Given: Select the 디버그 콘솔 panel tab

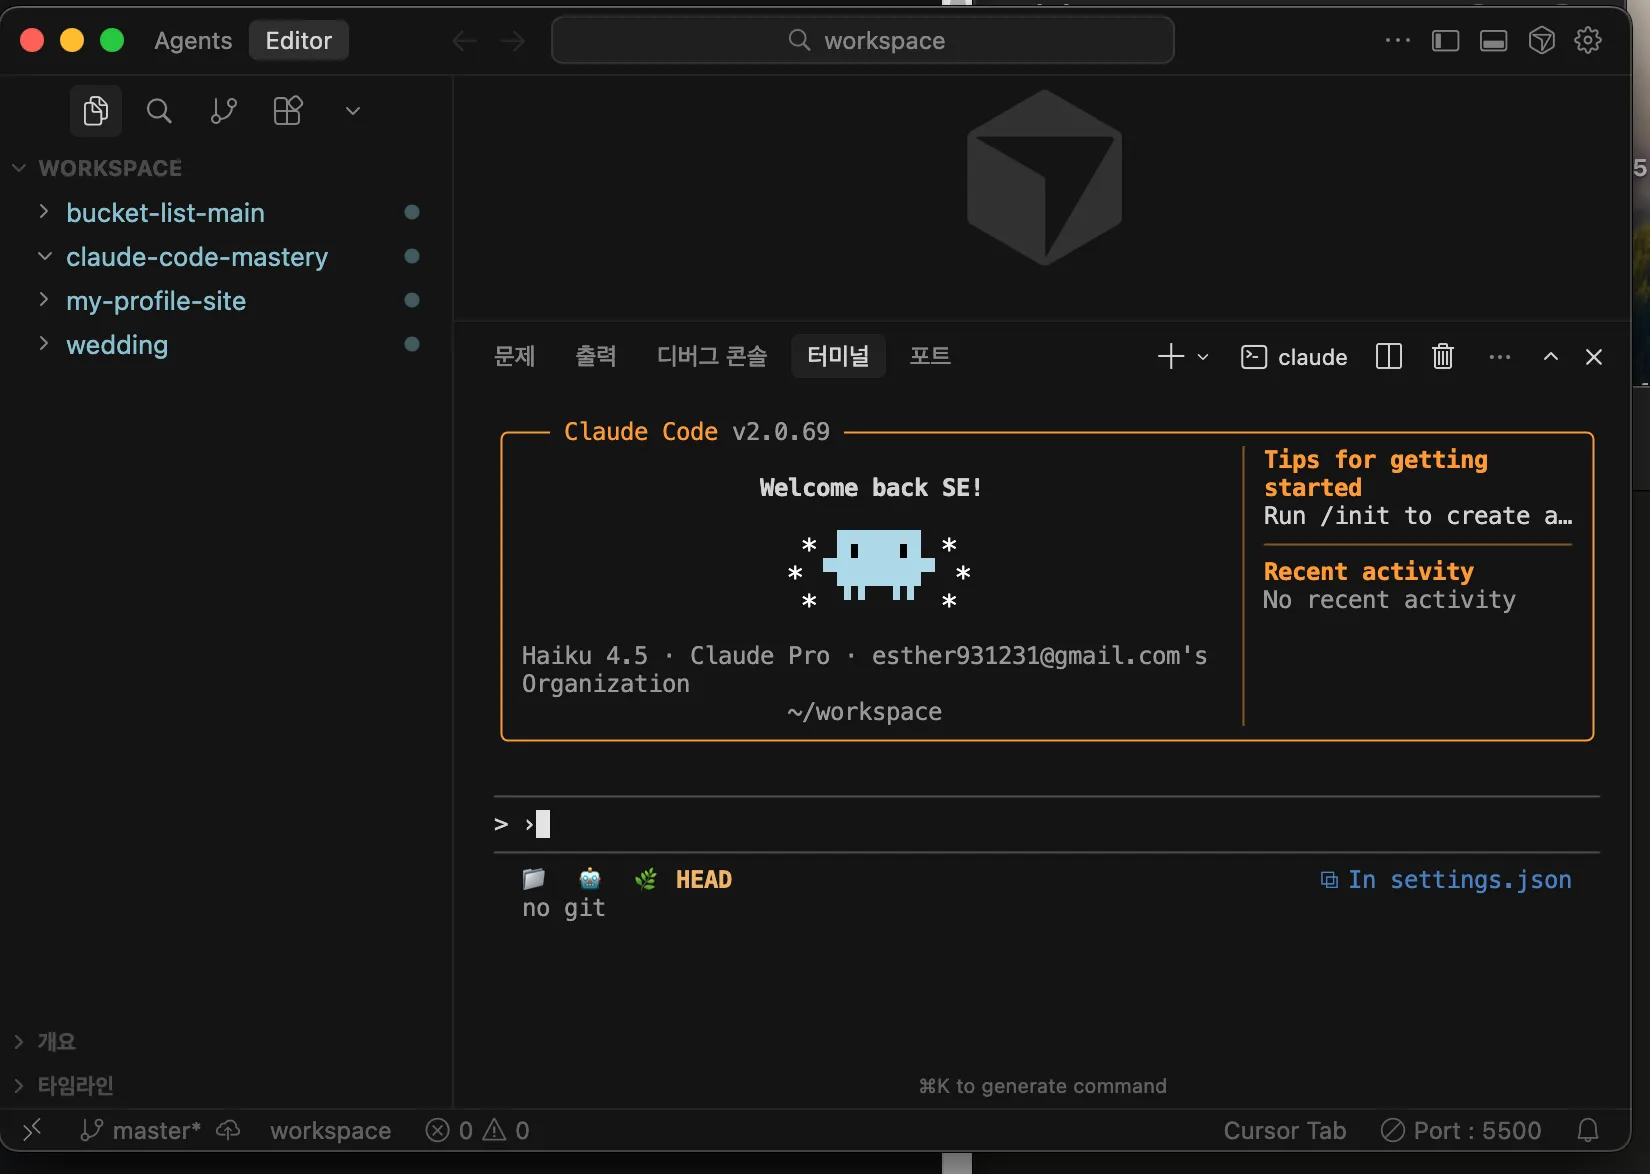Looking at the screenshot, I should pyautogui.click(x=712, y=356).
